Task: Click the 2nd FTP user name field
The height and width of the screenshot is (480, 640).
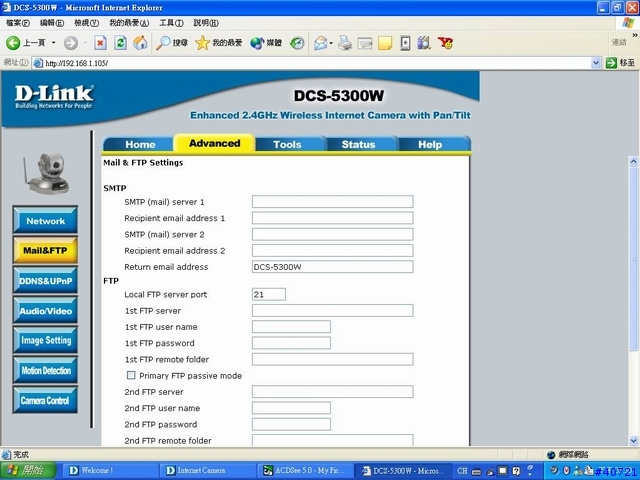Action: coord(291,408)
